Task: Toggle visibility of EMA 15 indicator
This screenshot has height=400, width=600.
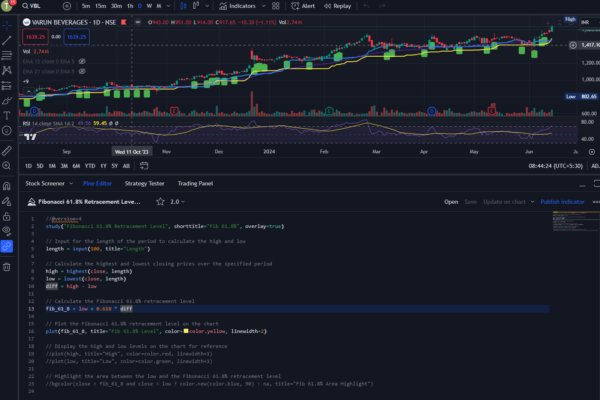Action: pos(82,61)
